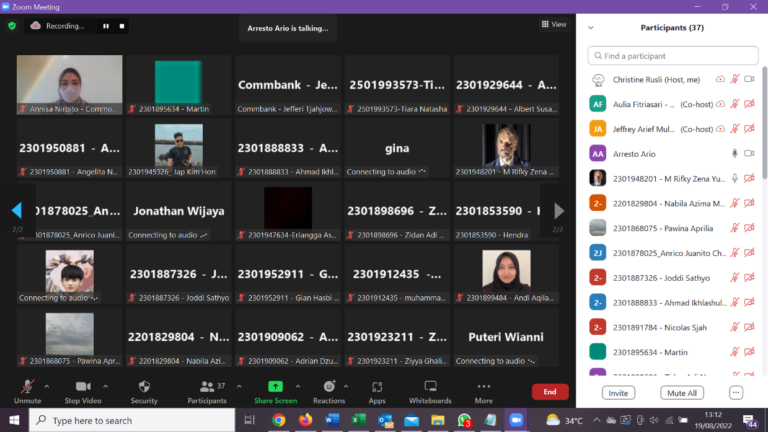
Task: Toggle video icon for Arresto Ario
Action: click(x=749, y=154)
